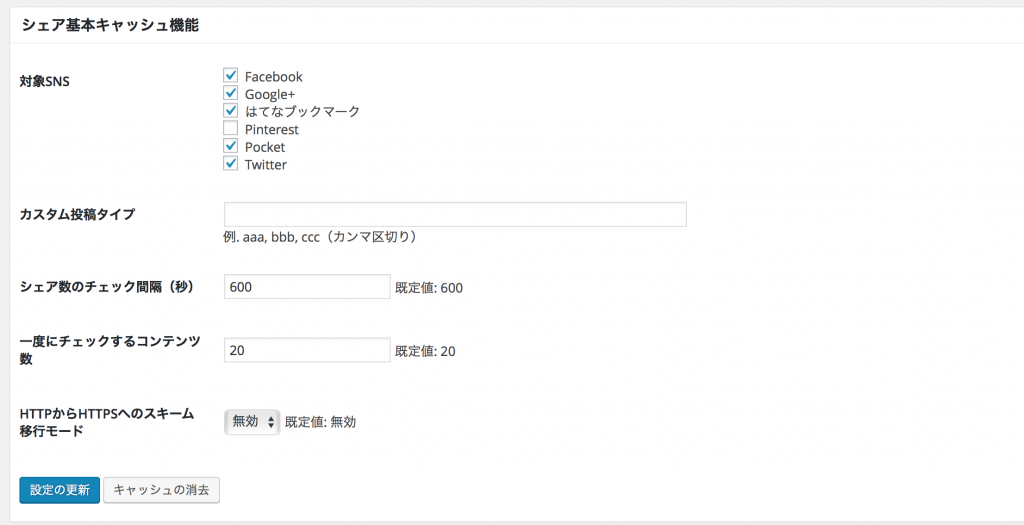Focus the 一度にチェックするコンテンツ数 field
This screenshot has width=1024, height=525.
tap(306, 350)
